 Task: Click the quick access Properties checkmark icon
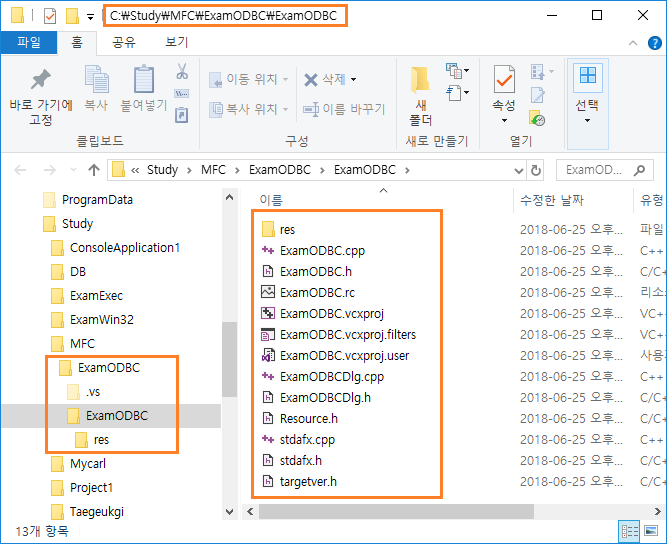(50, 16)
